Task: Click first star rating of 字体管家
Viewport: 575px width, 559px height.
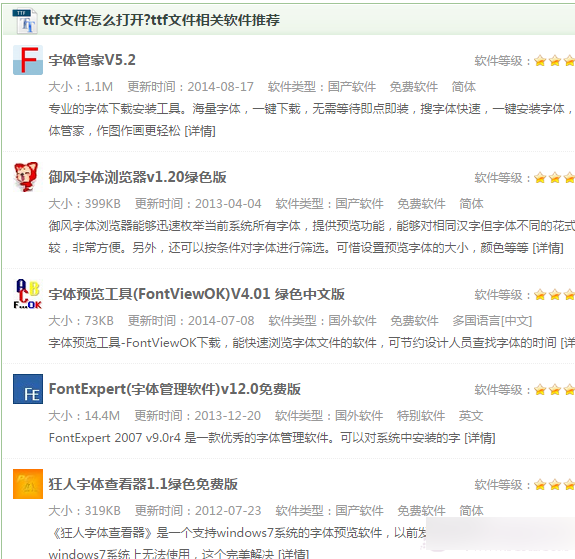Action: pos(540,61)
